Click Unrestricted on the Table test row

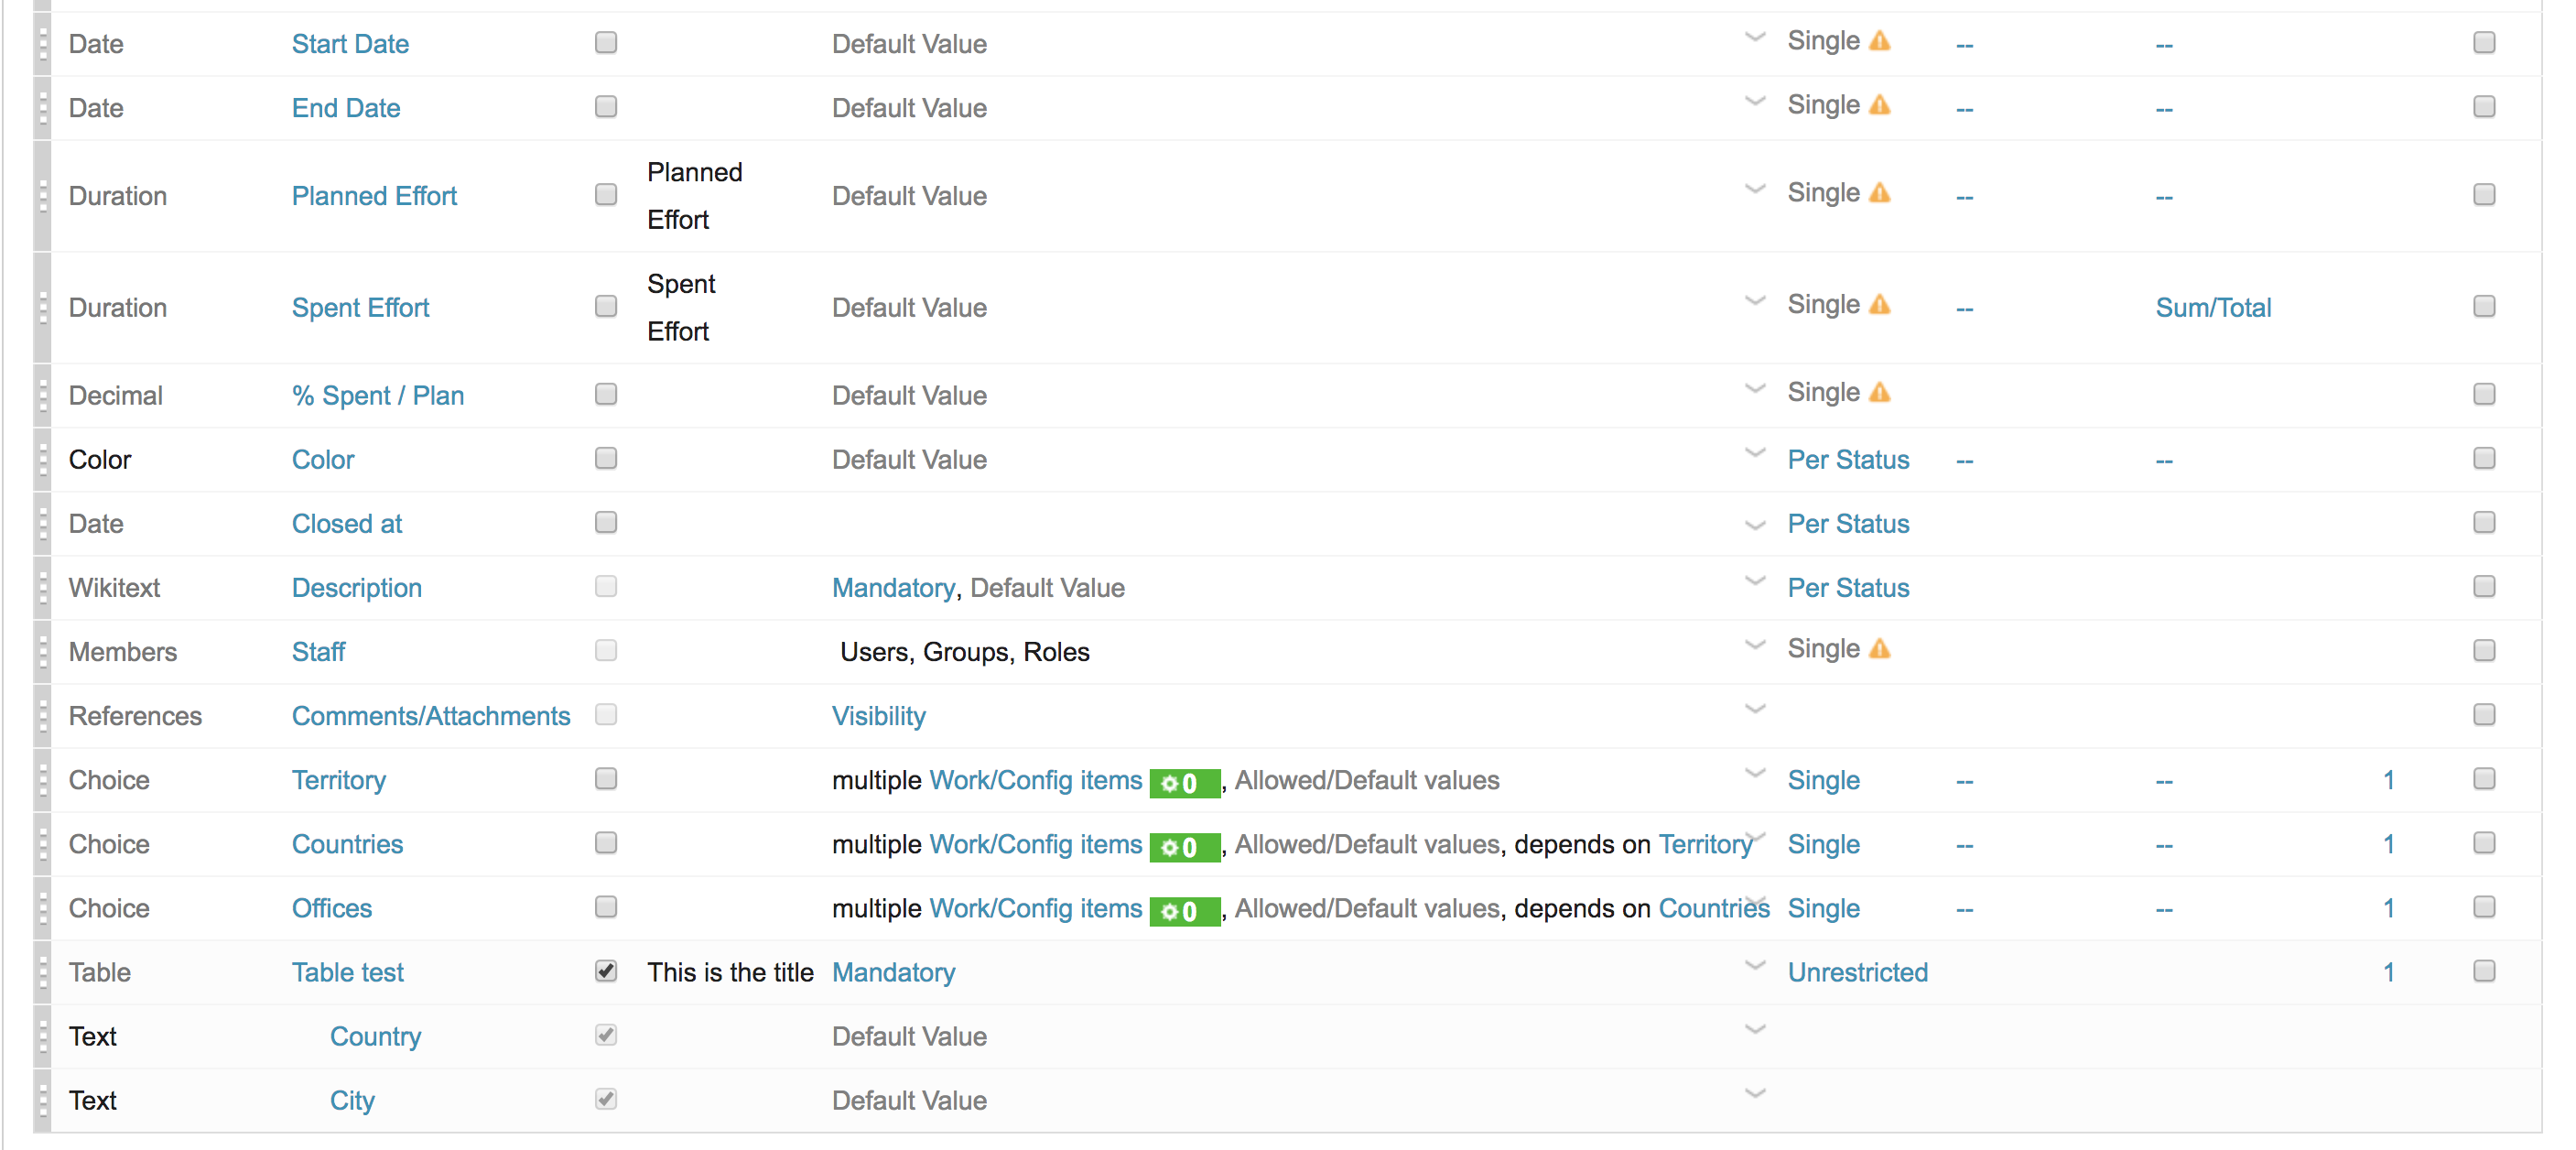[x=1857, y=971]
